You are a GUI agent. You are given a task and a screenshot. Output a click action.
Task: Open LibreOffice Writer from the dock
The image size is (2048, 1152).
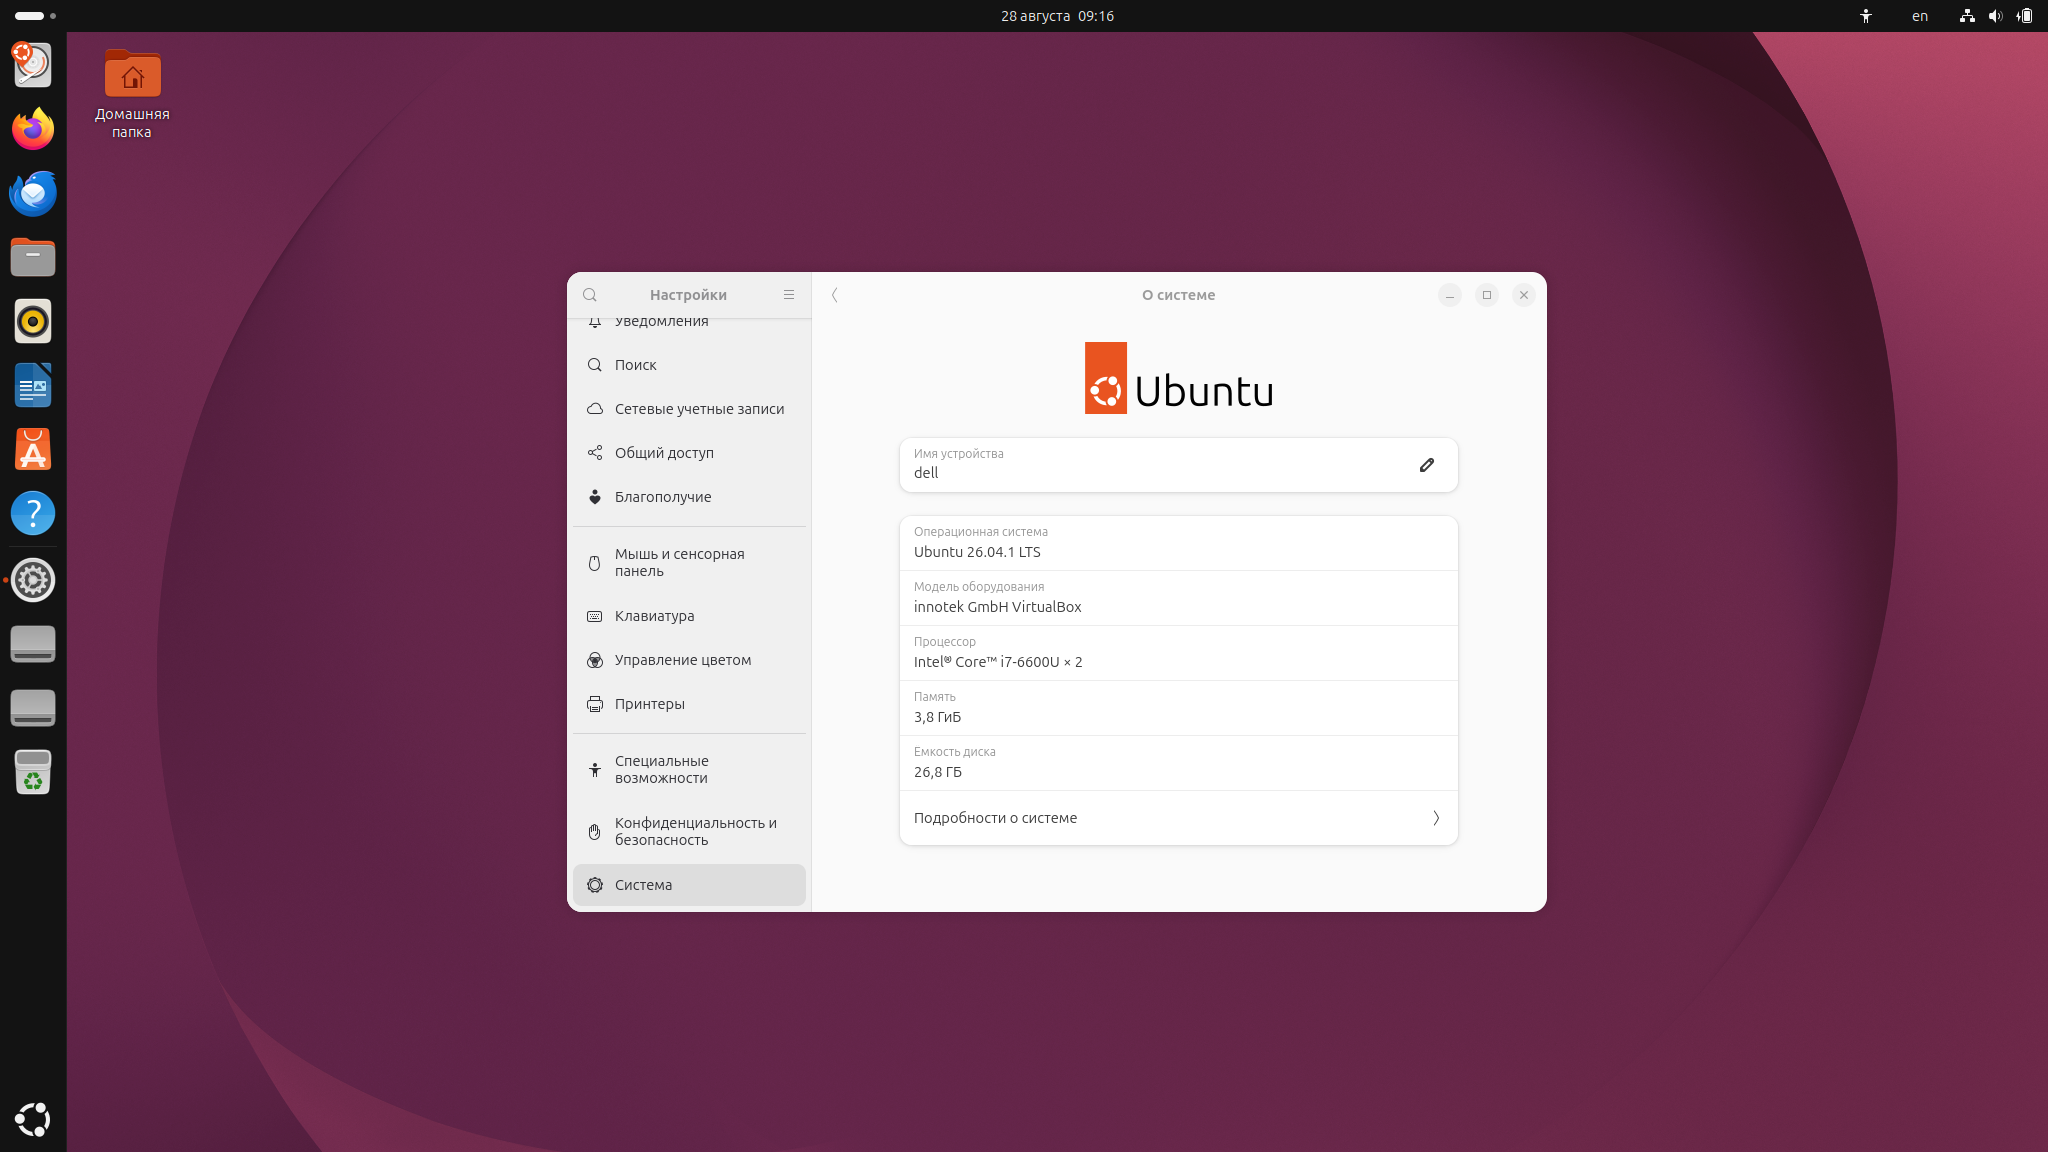pyautogui.click(x=33, y=385)
